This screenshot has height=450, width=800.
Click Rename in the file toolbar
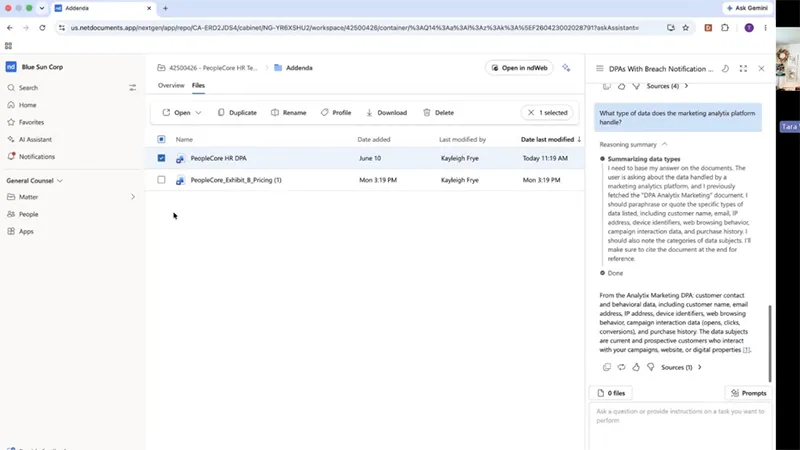289,113
